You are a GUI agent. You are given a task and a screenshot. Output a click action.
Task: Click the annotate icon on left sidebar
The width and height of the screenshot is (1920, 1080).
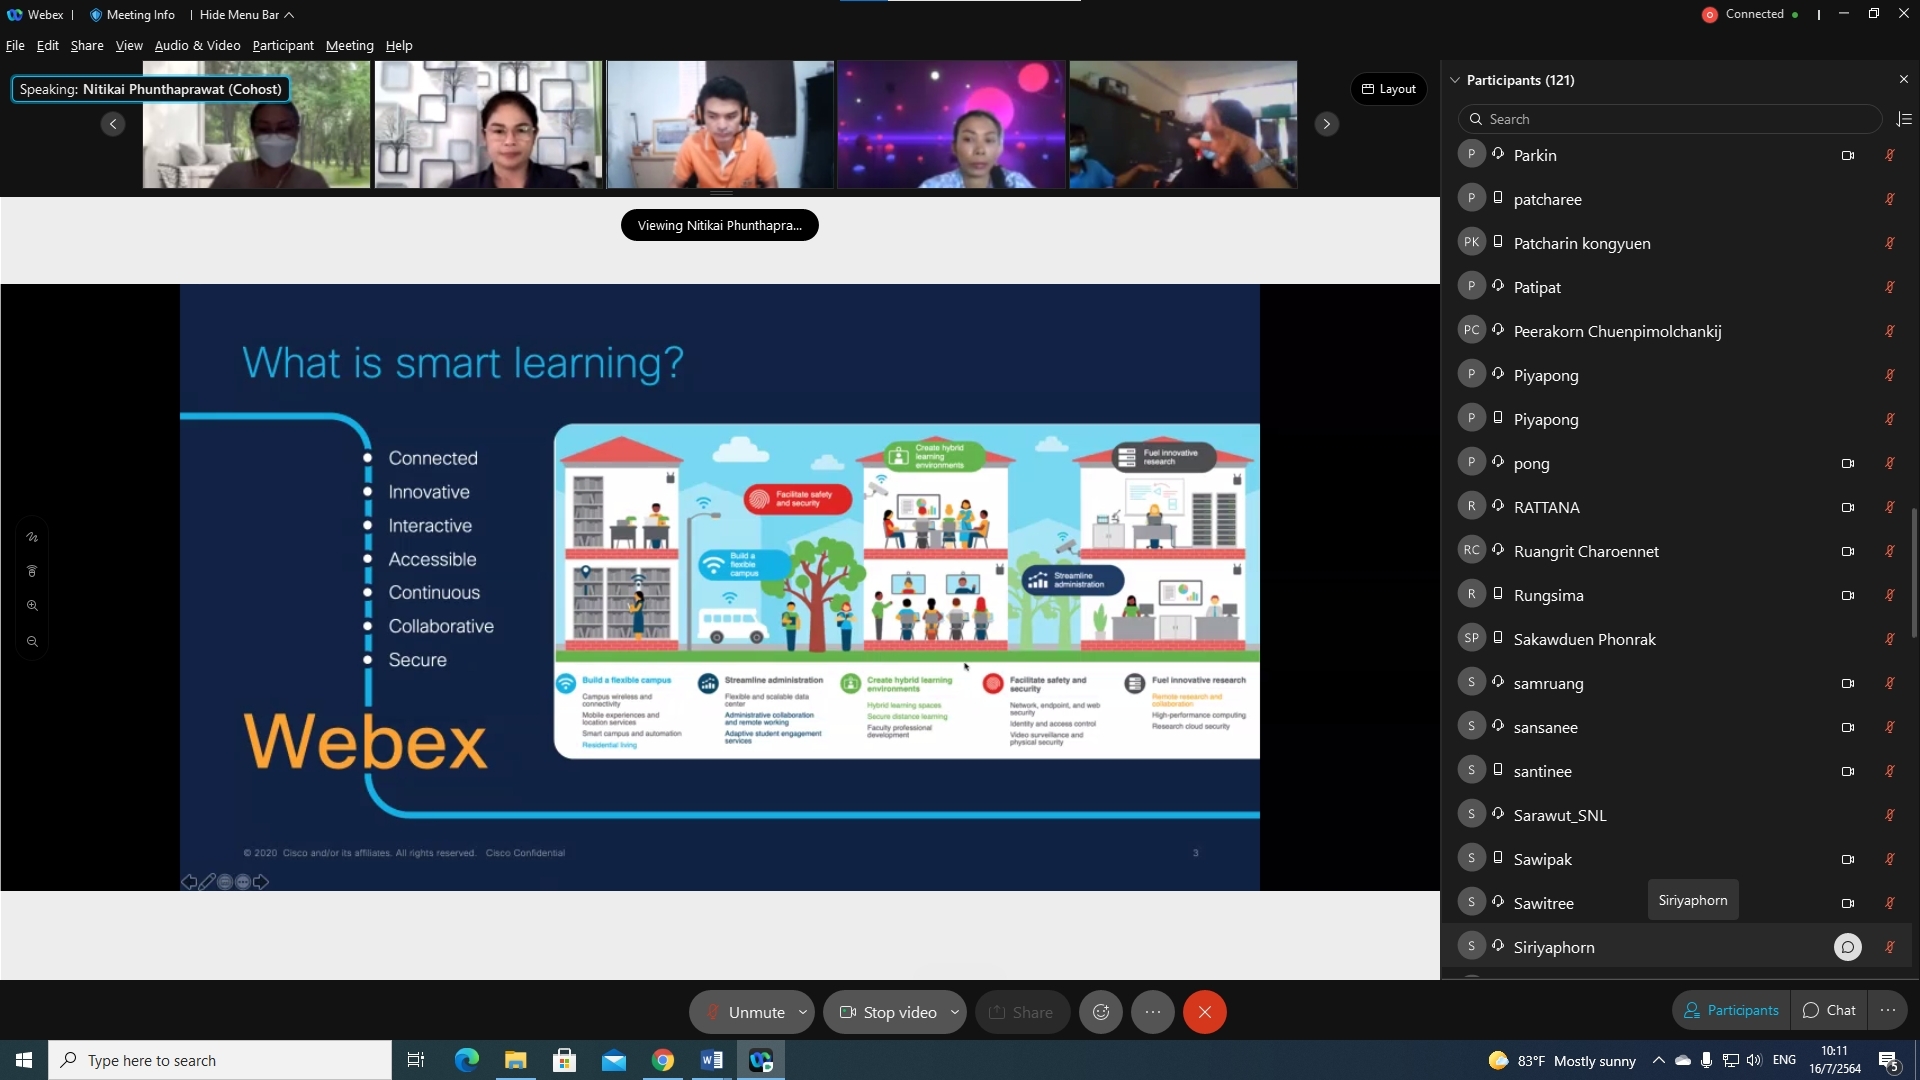point(32,537)
